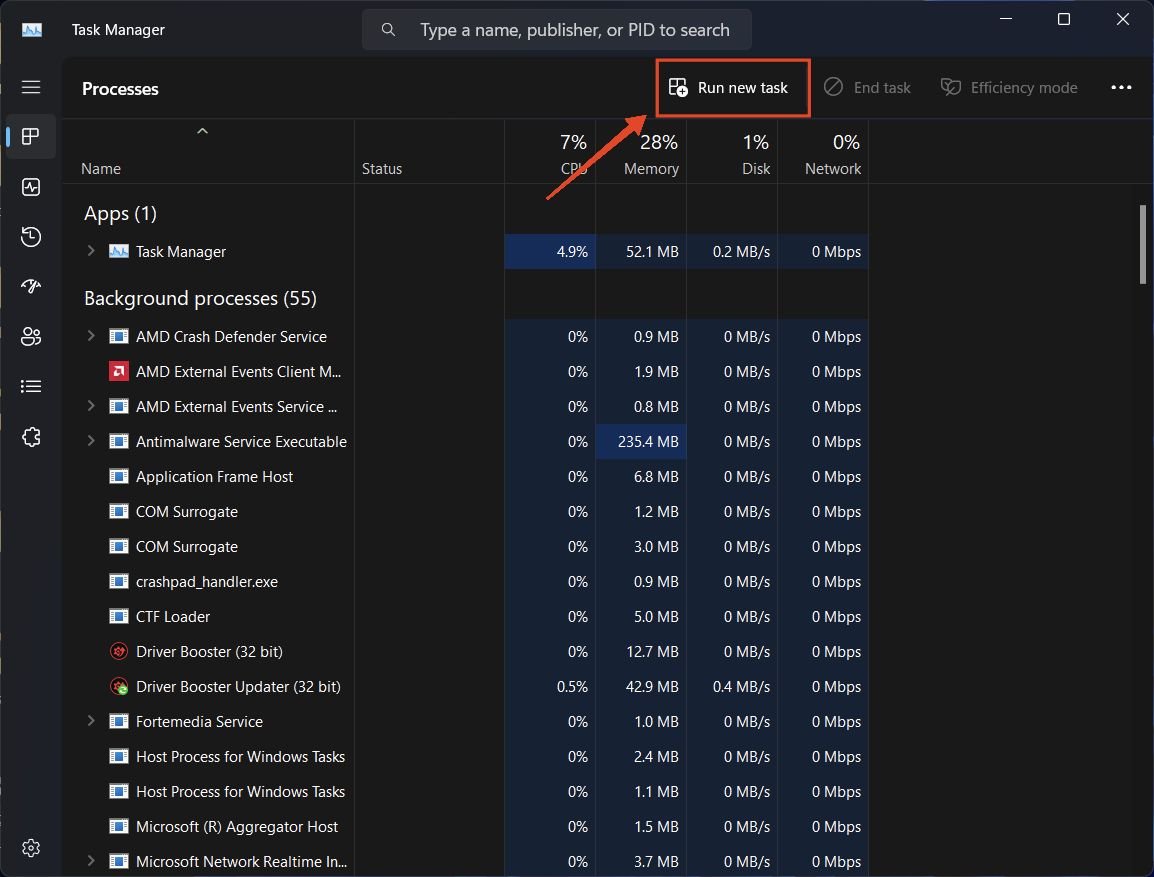Open Task Manager settings gear
1154x877 pixels.
31,848
